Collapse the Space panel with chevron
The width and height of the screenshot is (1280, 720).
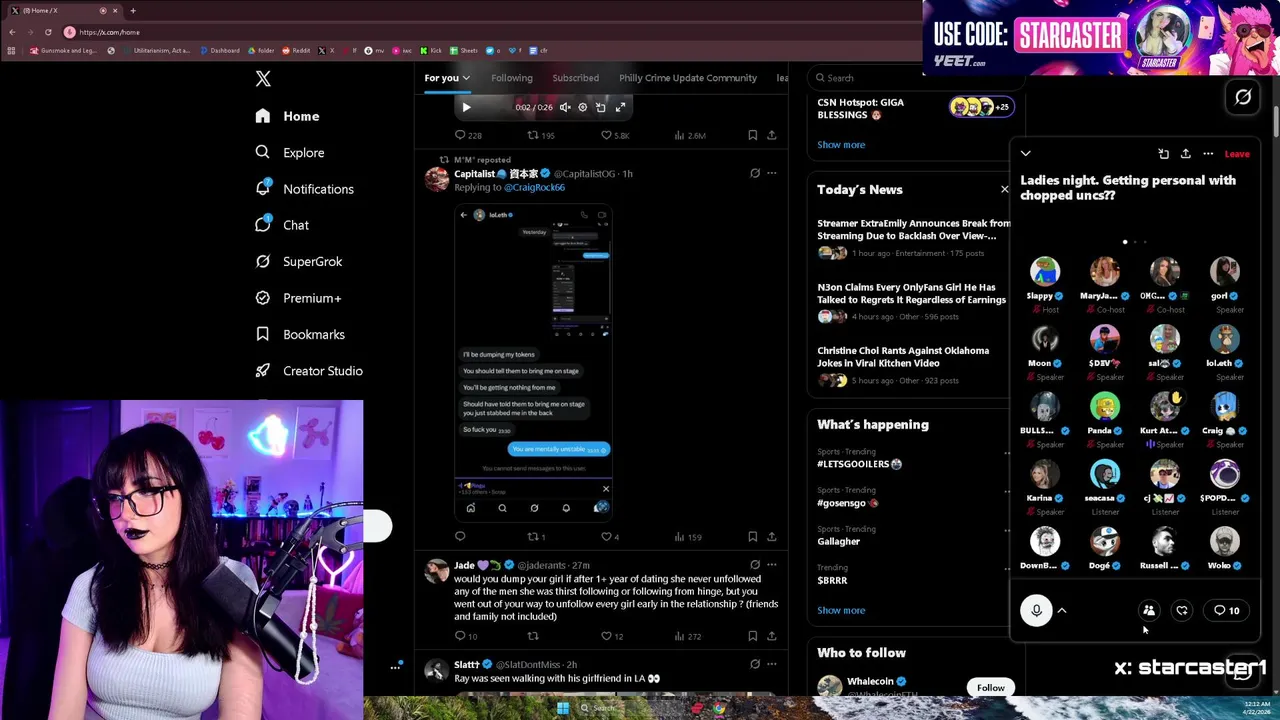[1026, 154]
